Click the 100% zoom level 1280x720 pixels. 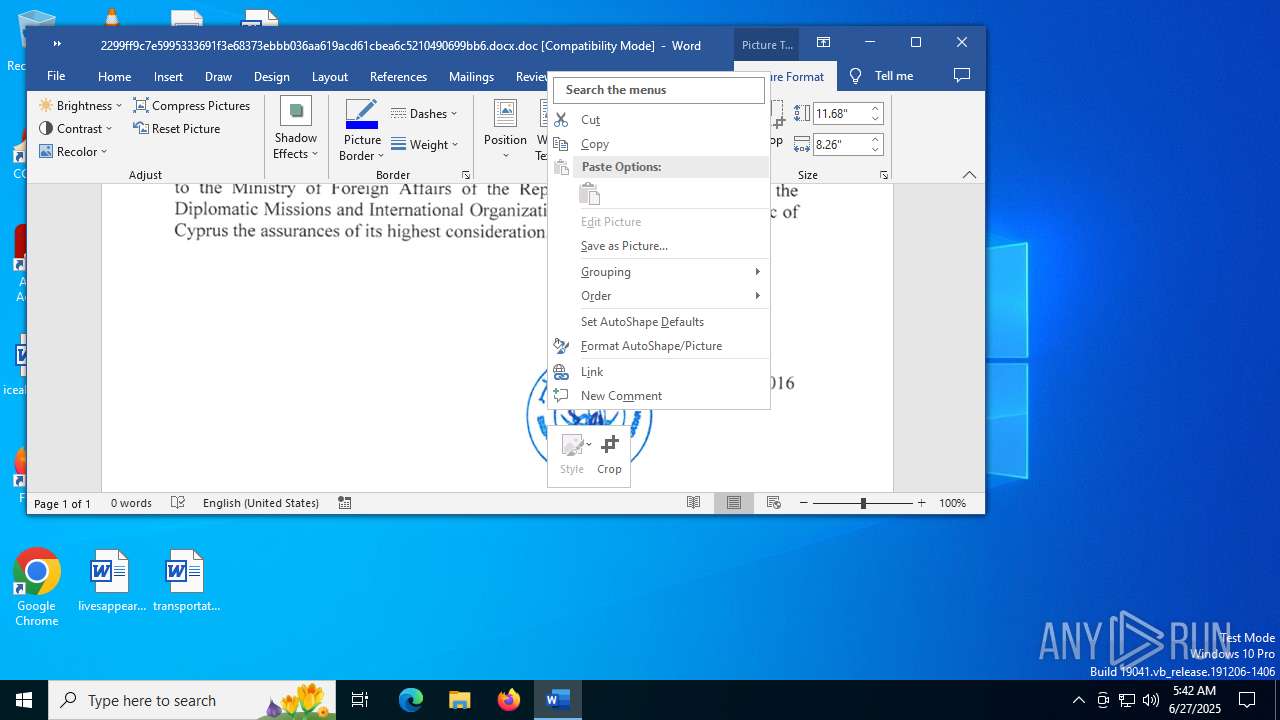952,503
